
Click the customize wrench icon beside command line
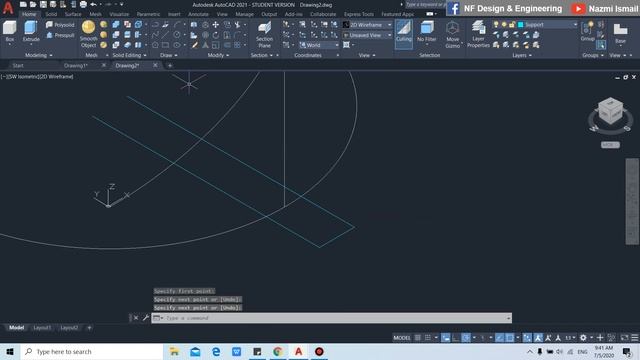[x=146, y=318]
